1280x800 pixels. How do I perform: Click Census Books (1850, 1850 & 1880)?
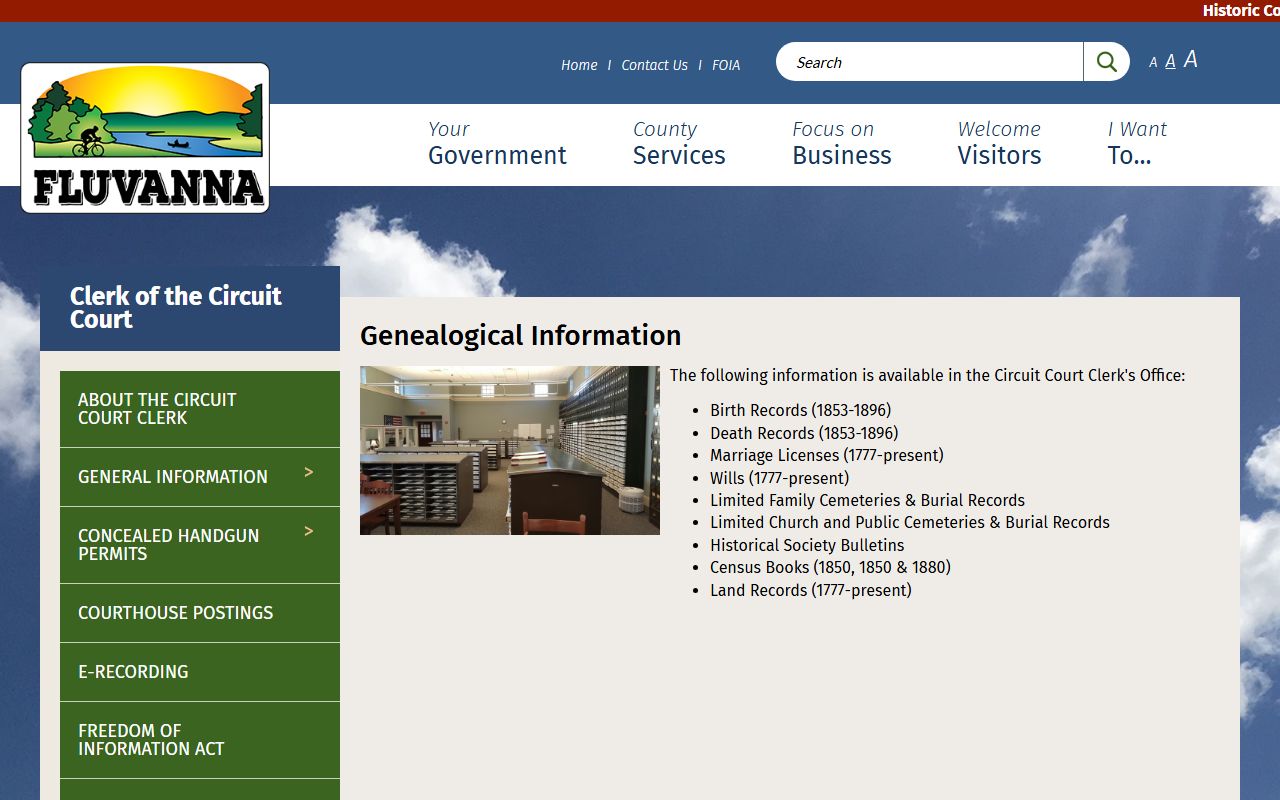[x=831, y=567]
